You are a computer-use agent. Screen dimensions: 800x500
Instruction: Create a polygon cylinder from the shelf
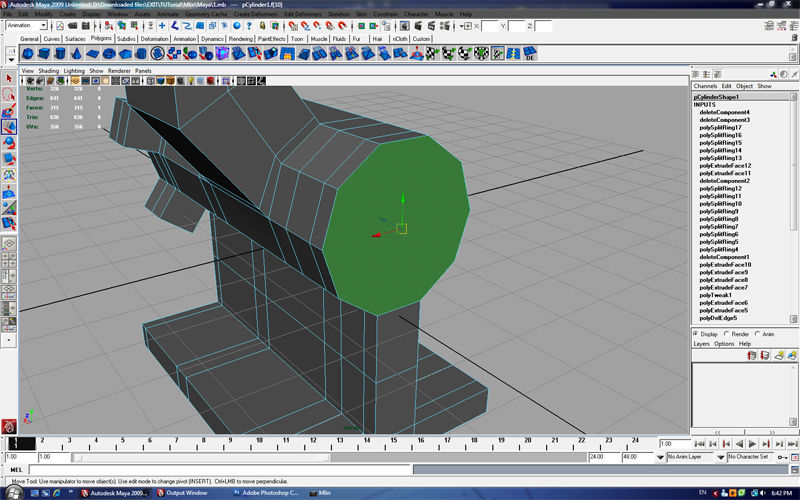61,54
